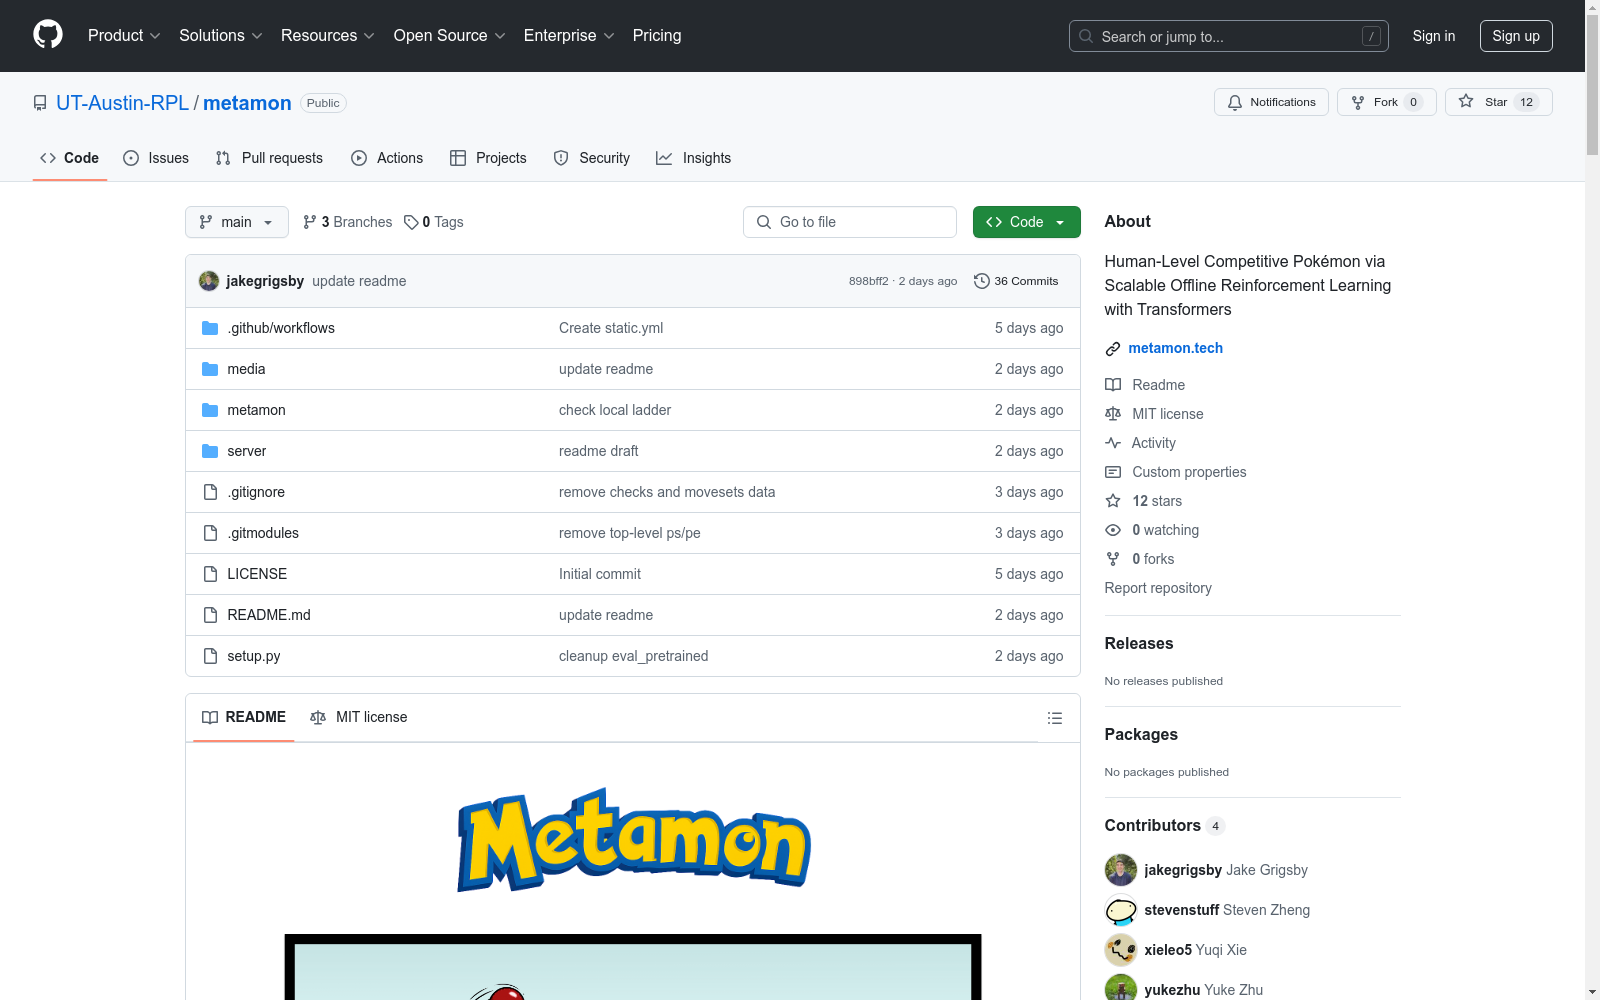
Task: Select the README tab in the file viewer
Action: coord(244,717)
